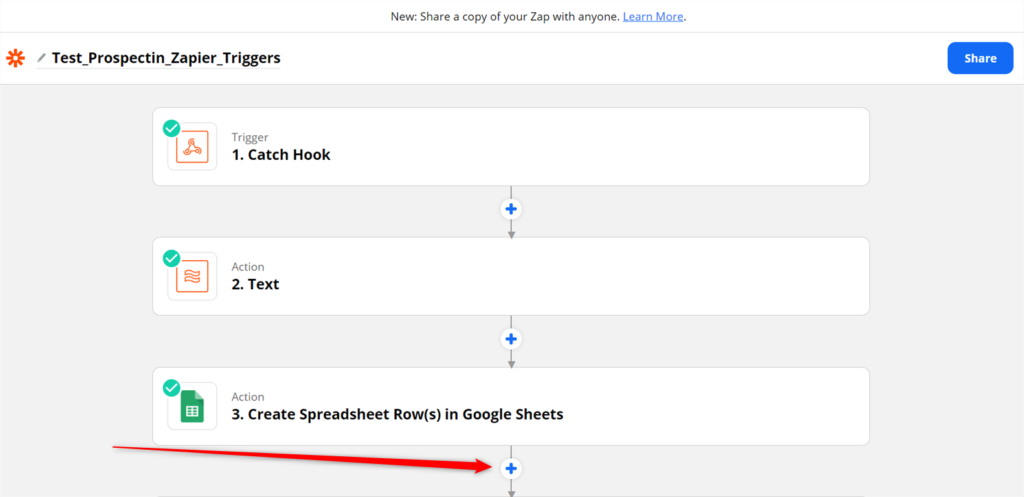Expand the 3. Create Spreadsheet Row(s) step

[511, 406]
